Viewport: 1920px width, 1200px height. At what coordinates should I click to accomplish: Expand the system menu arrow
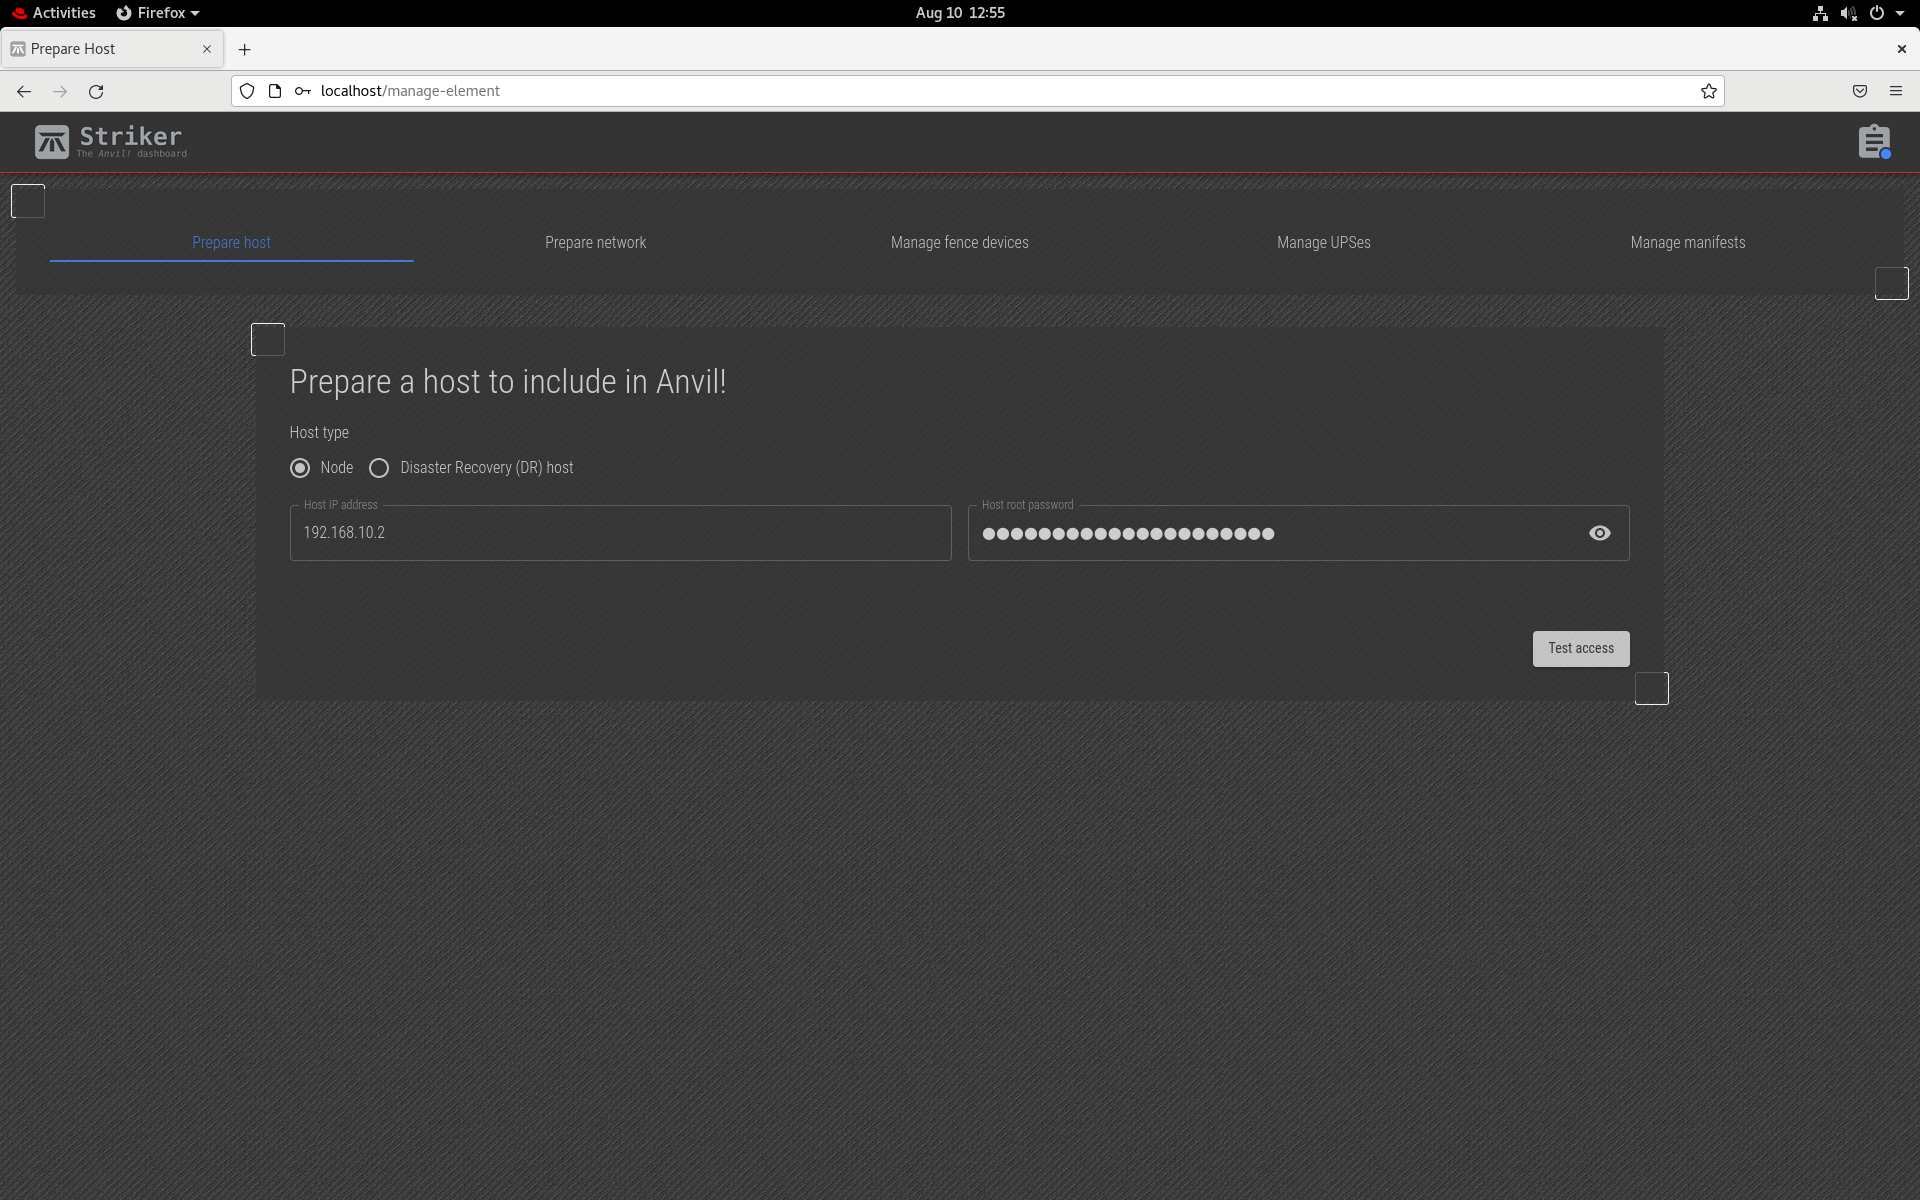pyautogui.click(x=1899, y=13)
